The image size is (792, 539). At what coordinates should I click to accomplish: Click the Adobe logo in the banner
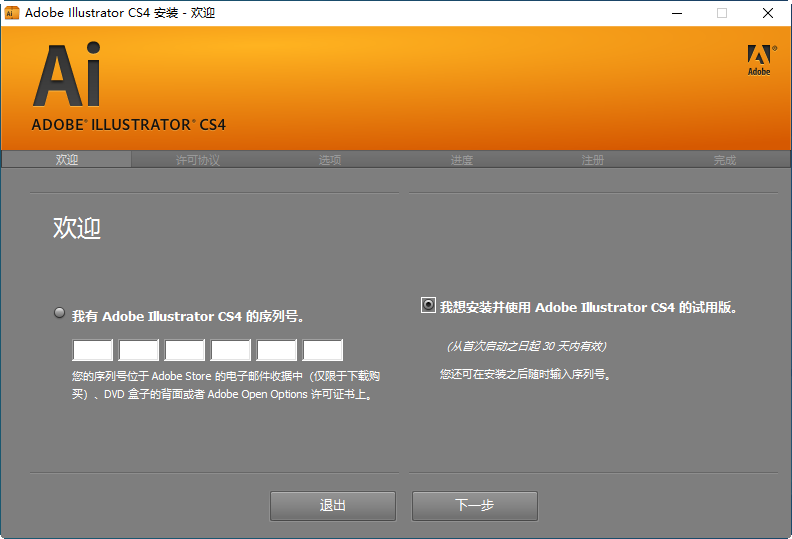(x=759, y=59)
